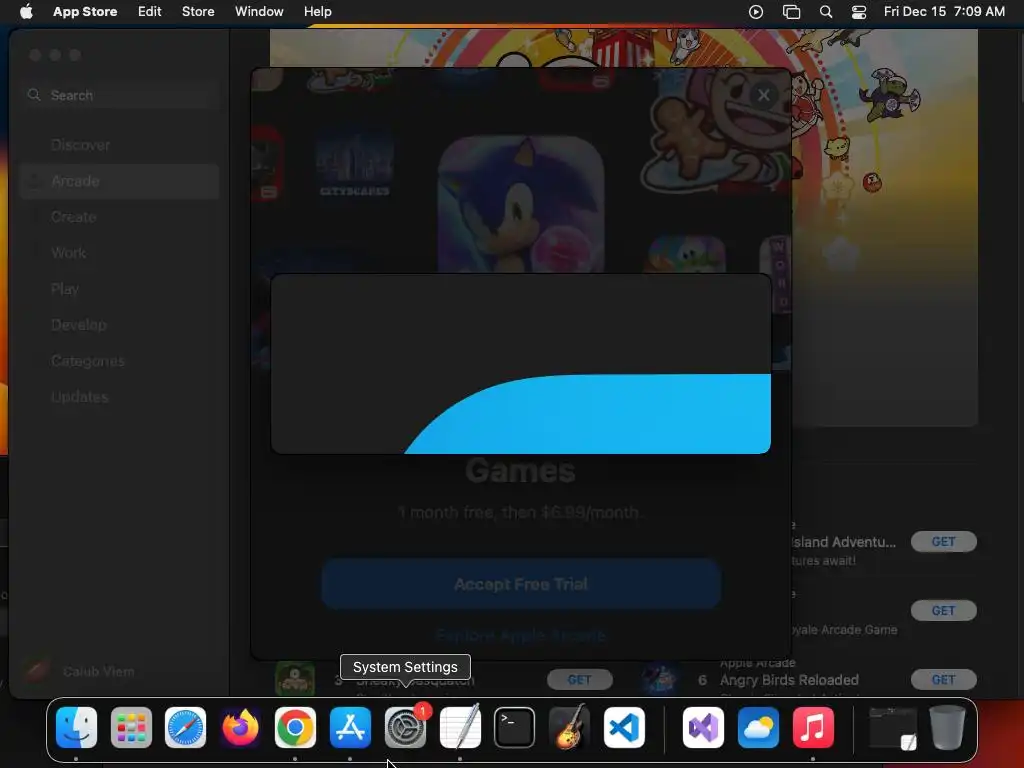1024x768 pixels.
Task: Open Visual Studio from the Dock
Action: (703, 727)
